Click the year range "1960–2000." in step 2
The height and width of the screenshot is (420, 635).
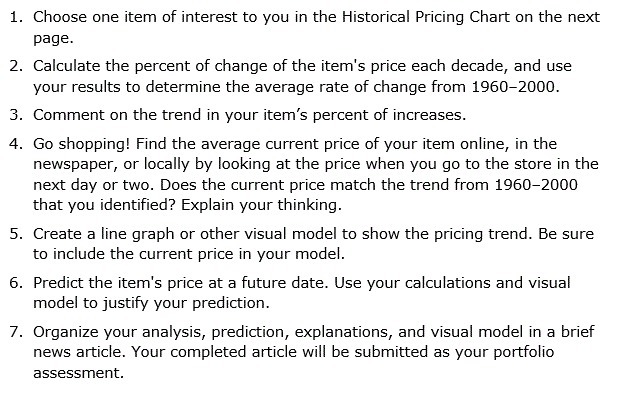coord(515,87)
